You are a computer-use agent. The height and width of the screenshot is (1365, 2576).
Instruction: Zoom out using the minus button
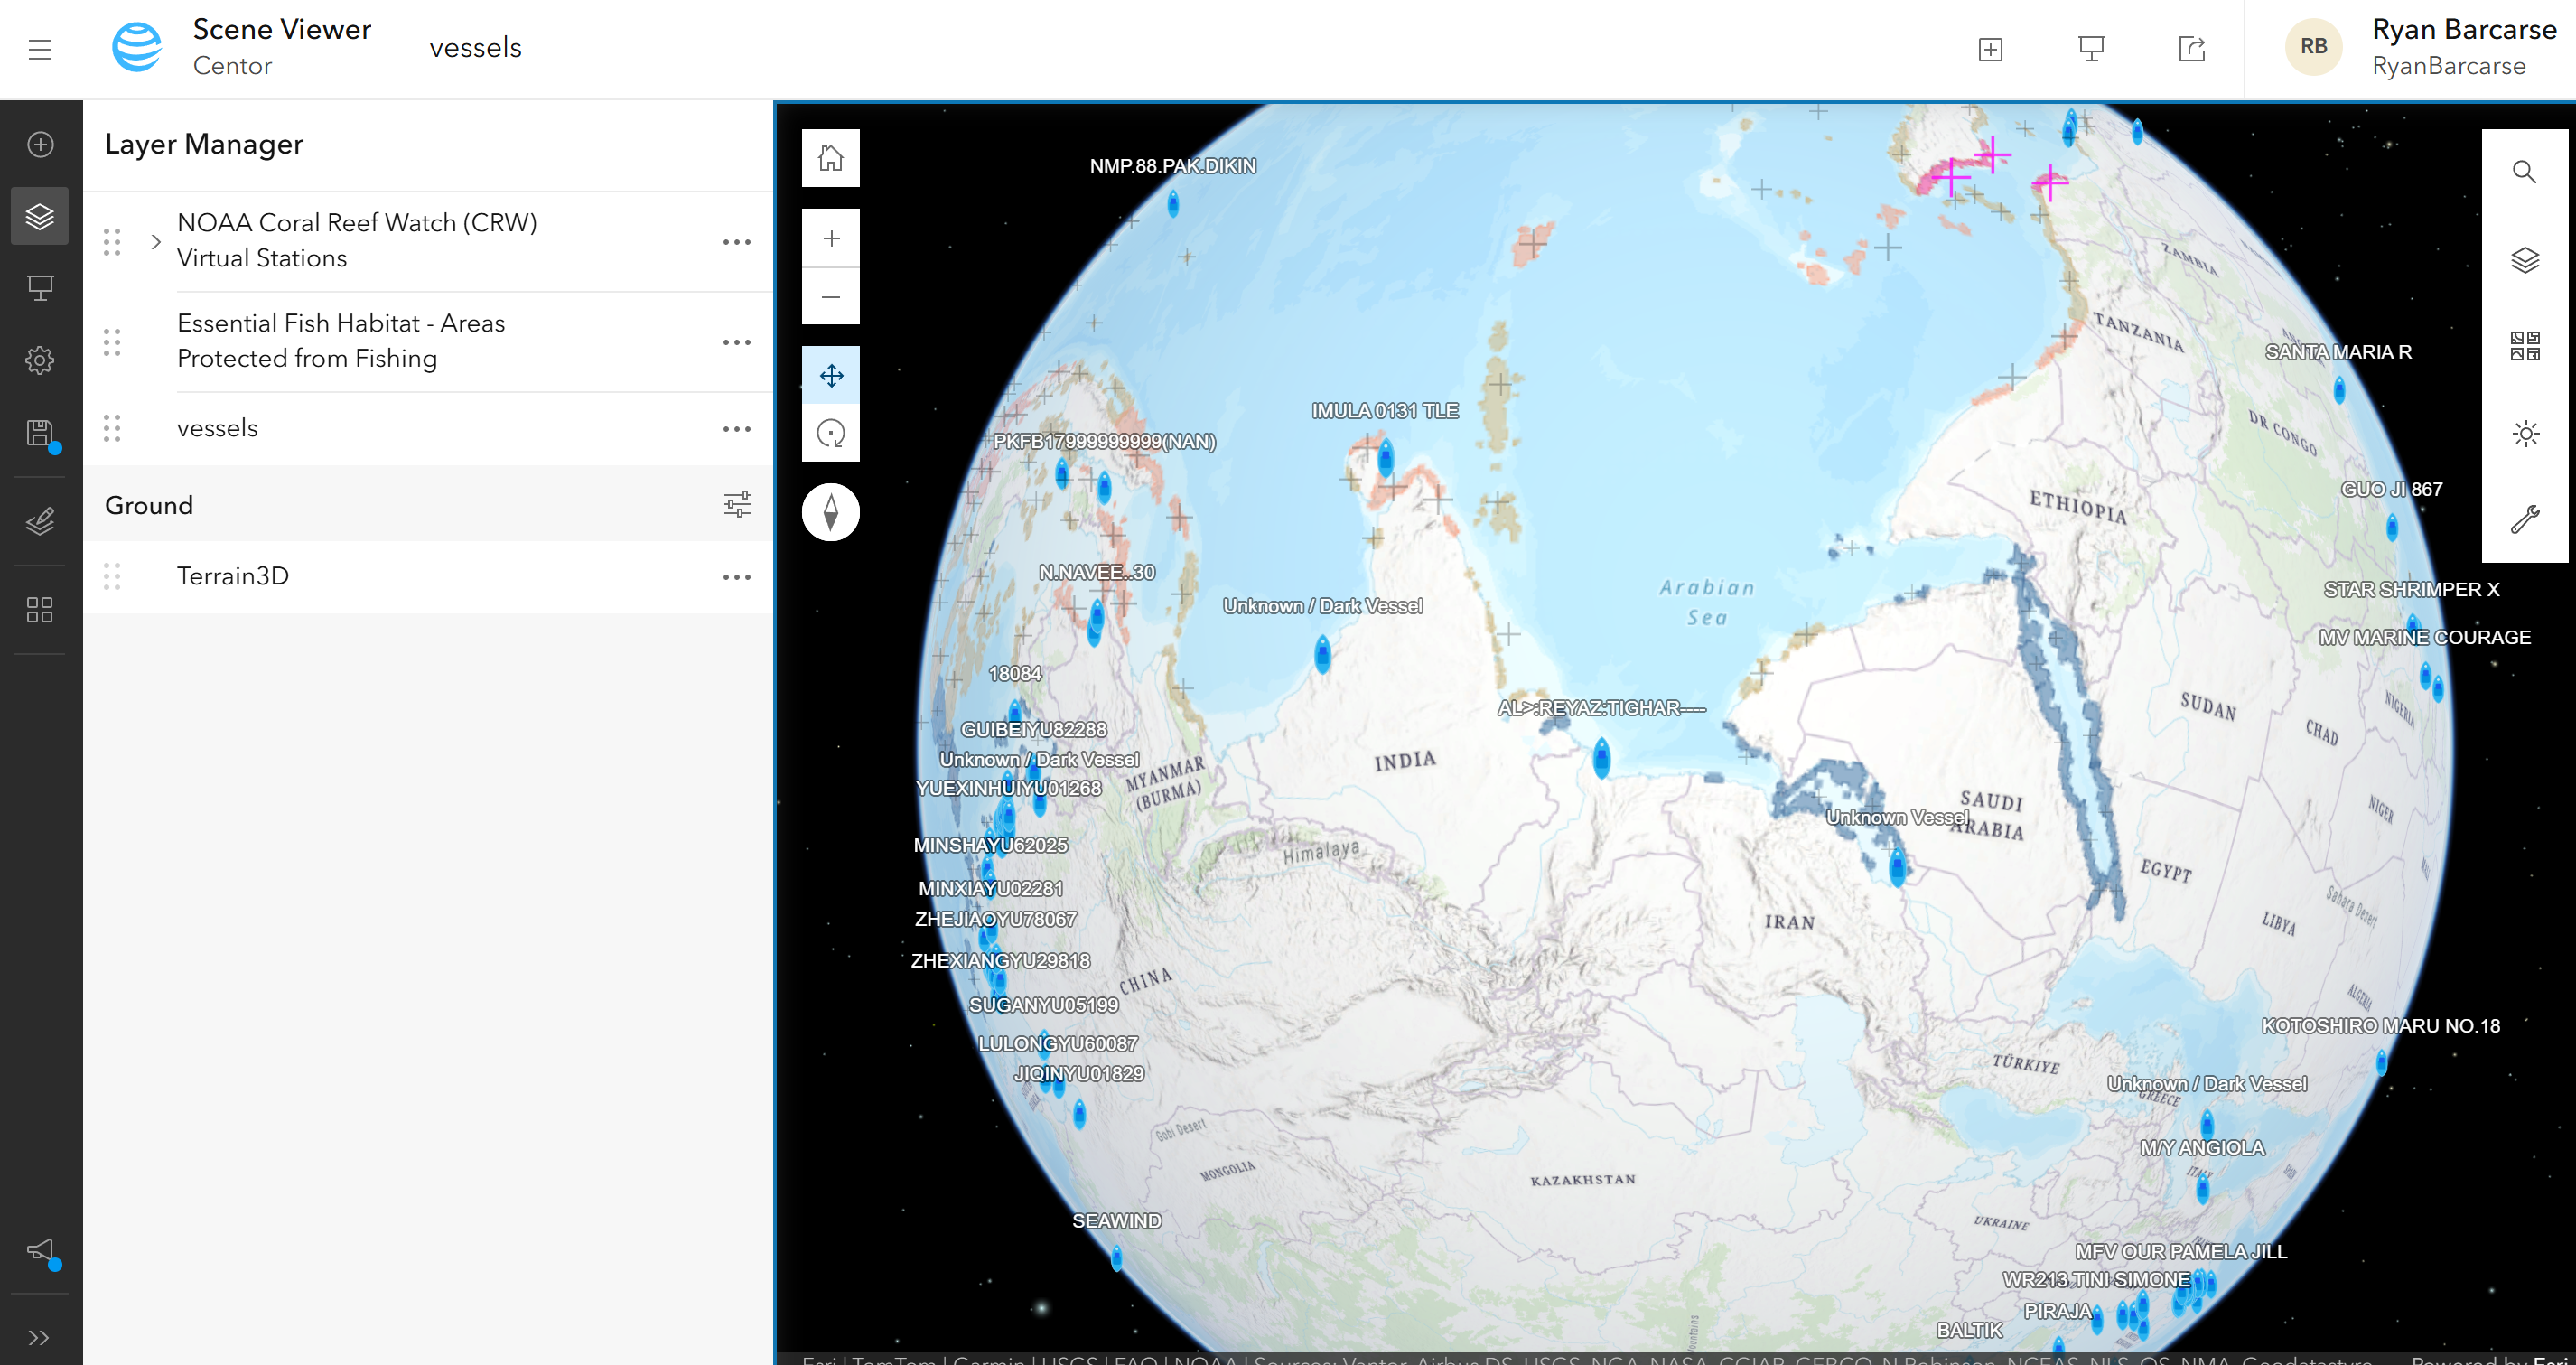[830, 297]
